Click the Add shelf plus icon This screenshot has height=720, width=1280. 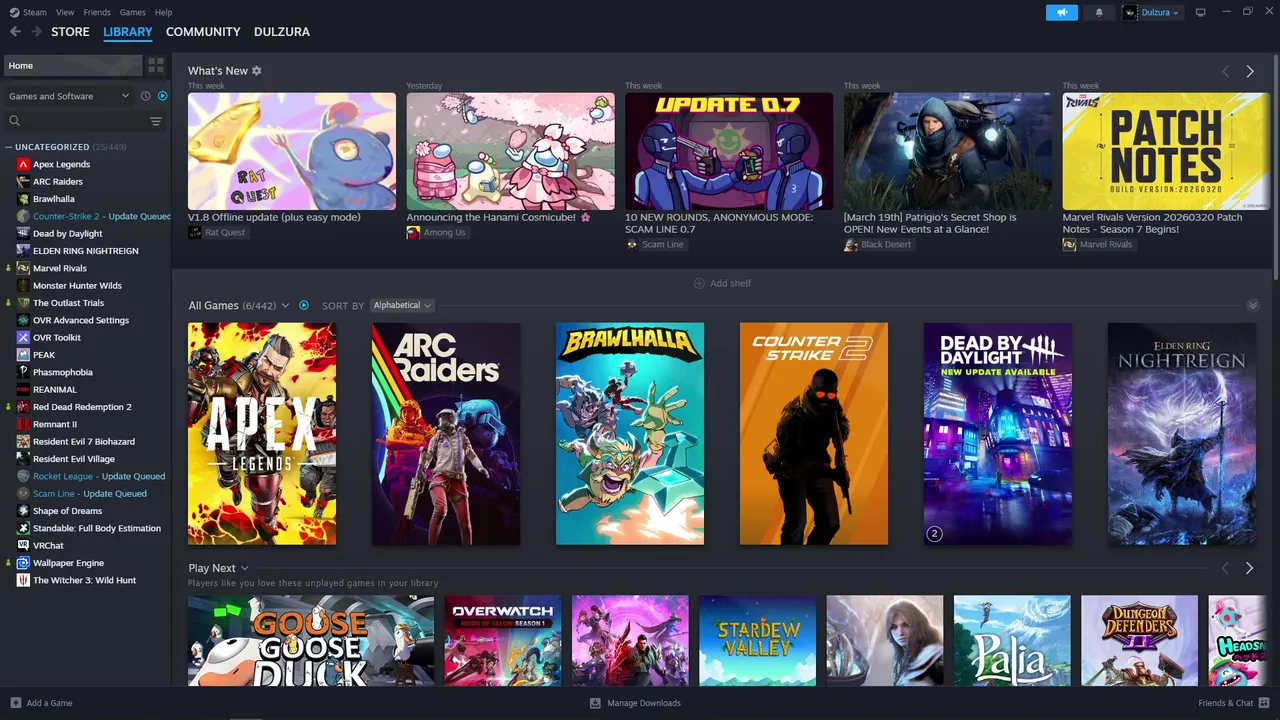[x=699, y=283]
